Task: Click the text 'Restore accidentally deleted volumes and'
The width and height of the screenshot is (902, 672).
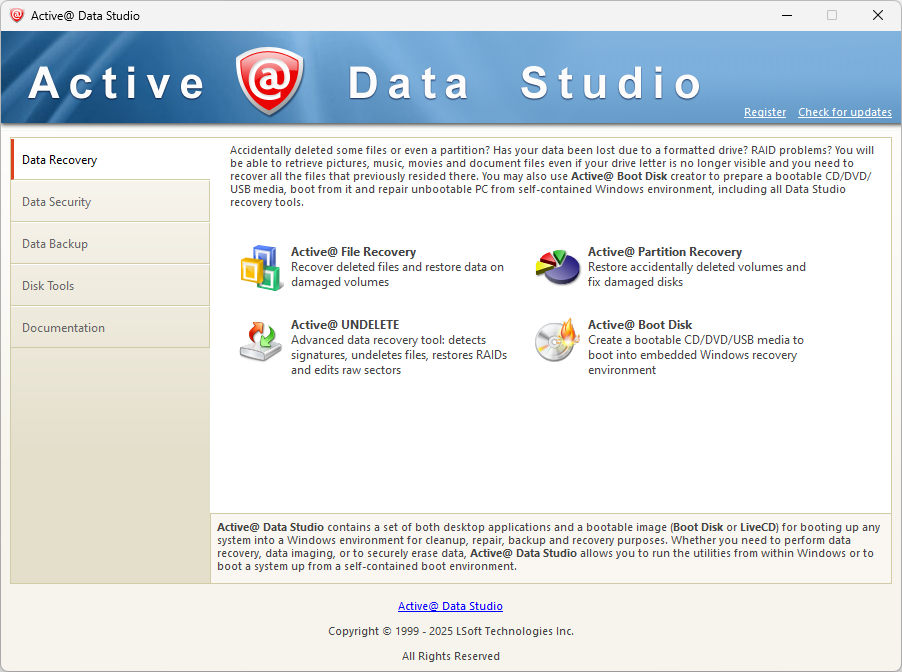Action: 697,267
